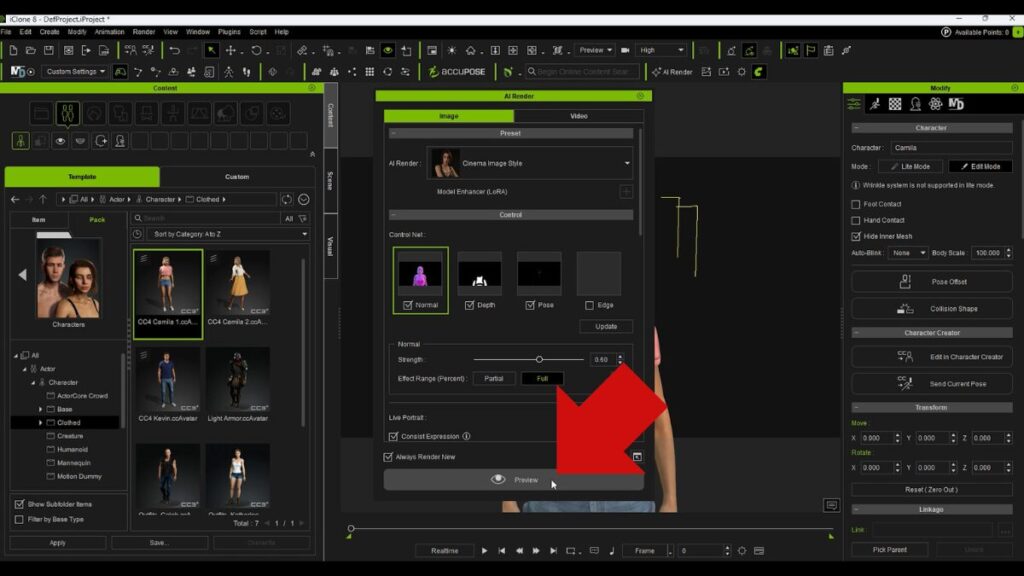Undo the last action

(x=174, y=50)
